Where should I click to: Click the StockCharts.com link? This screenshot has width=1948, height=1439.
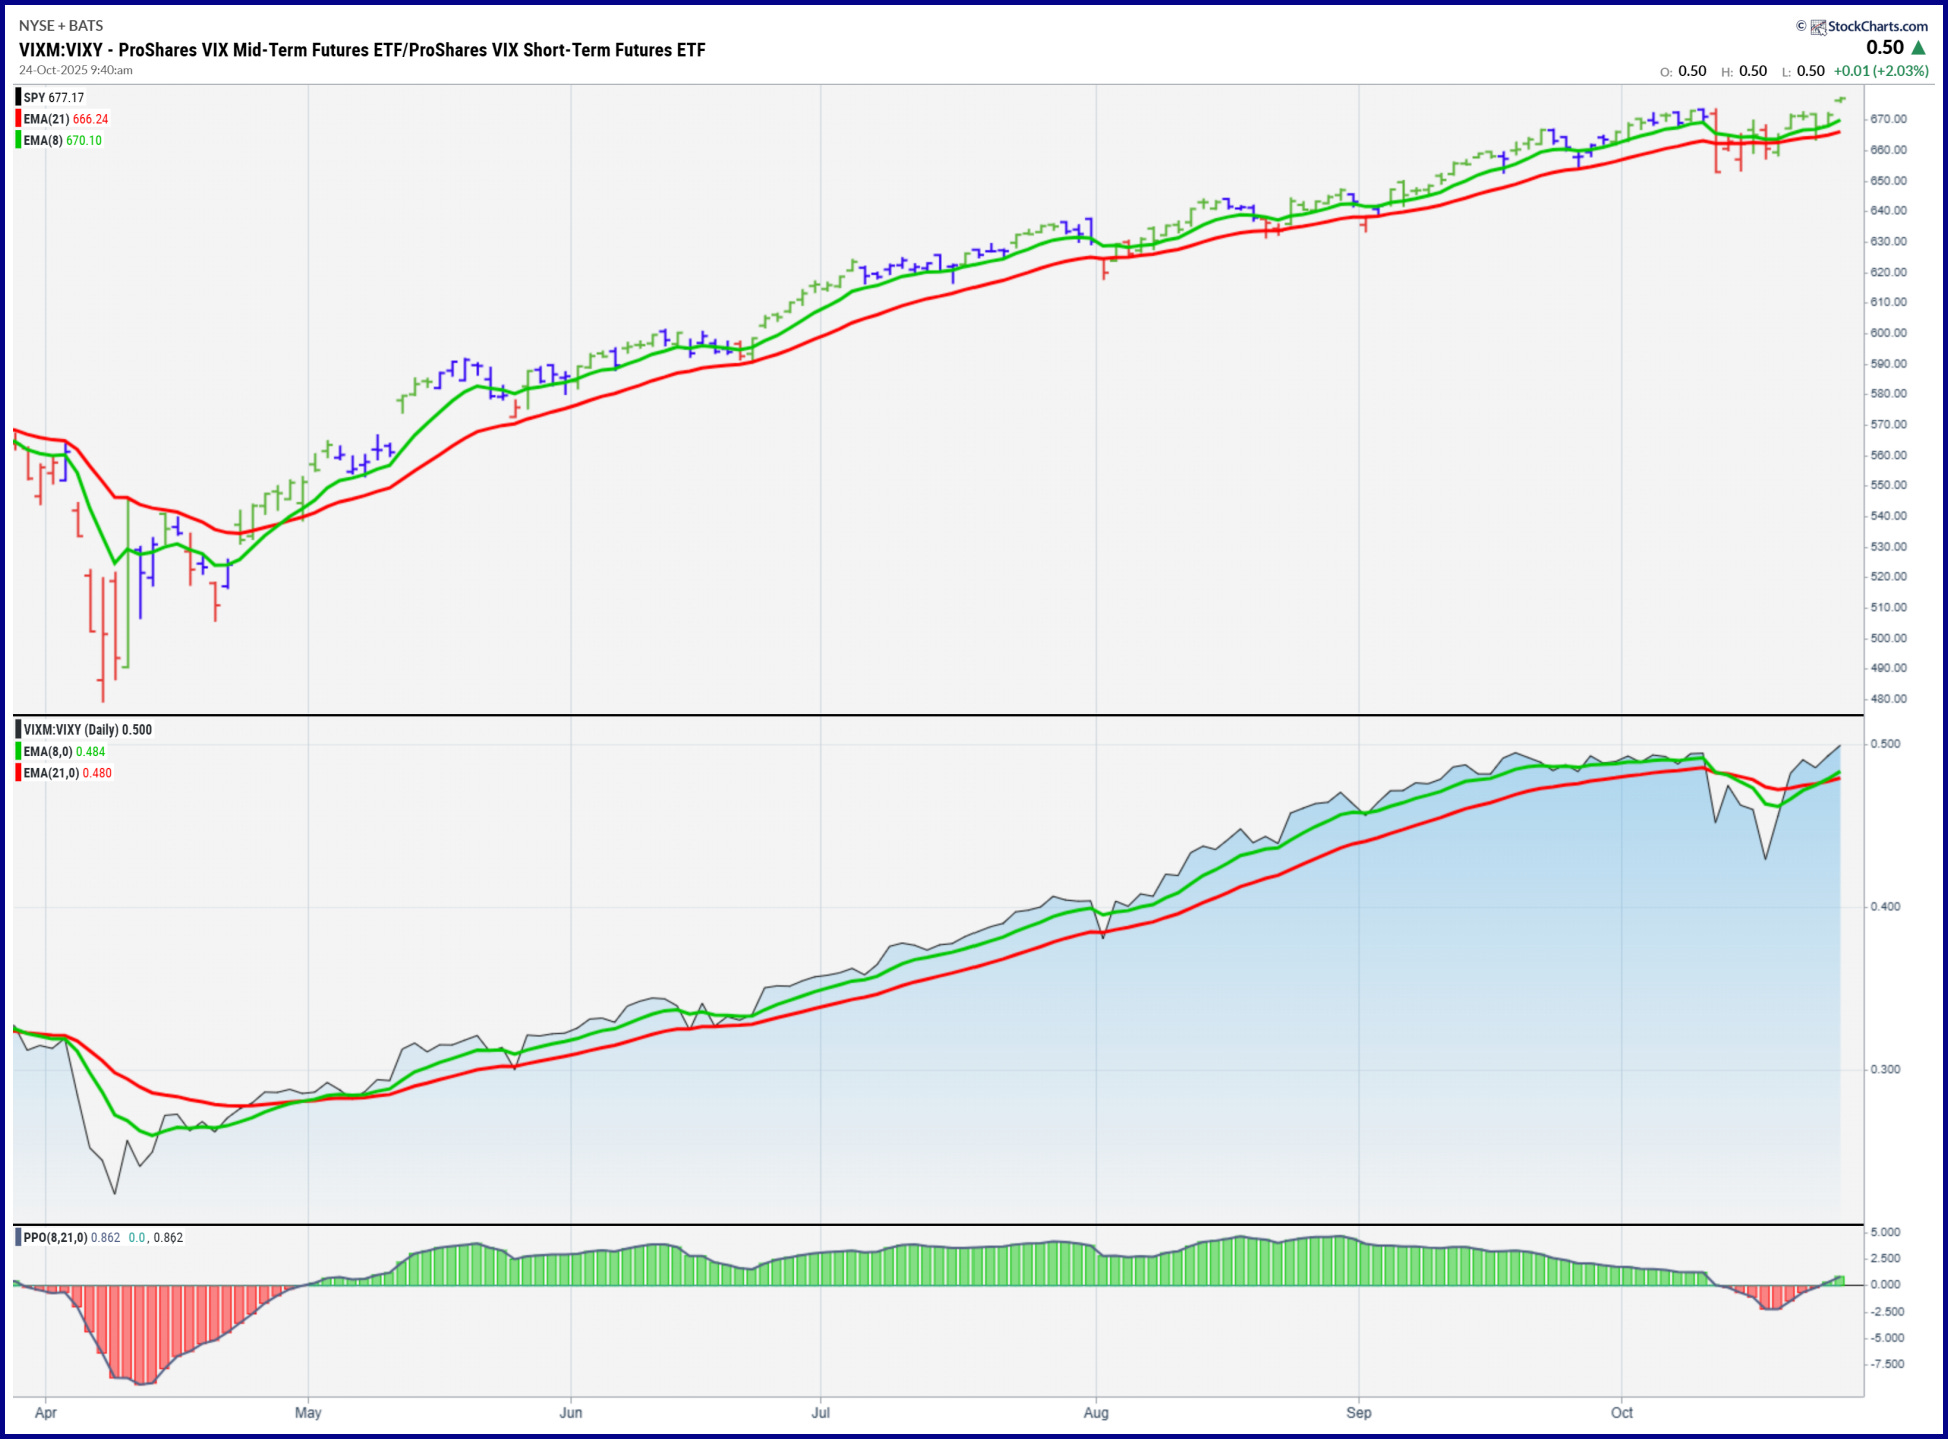pyautogui.click(x=1877, y=27)
